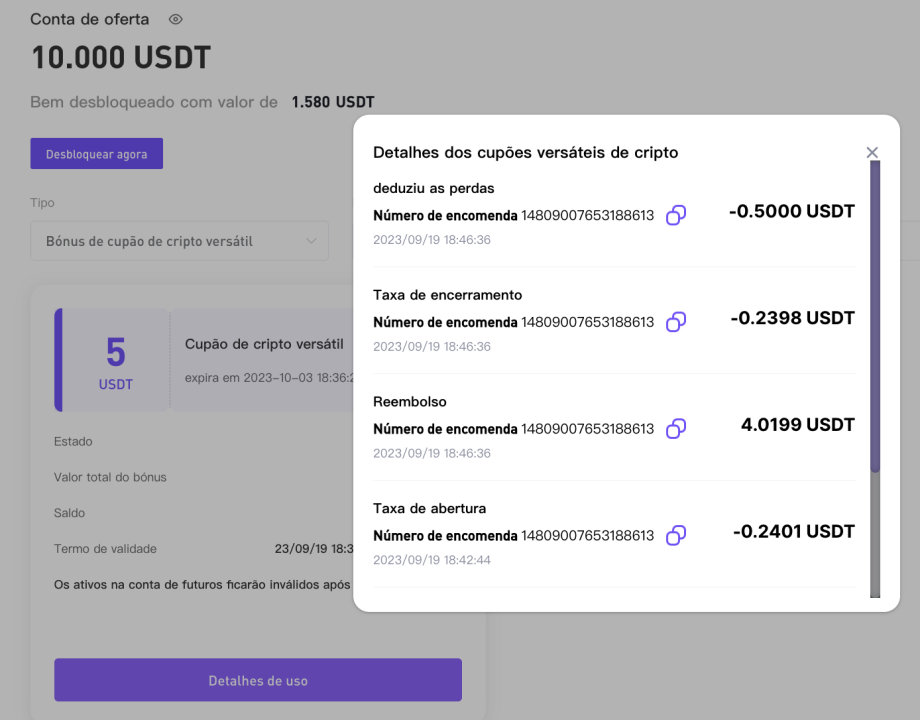The height and width of the screenshot is (720, 920).
Task: Click the 'Desbloquear agora' button
Action: [97, 154]
